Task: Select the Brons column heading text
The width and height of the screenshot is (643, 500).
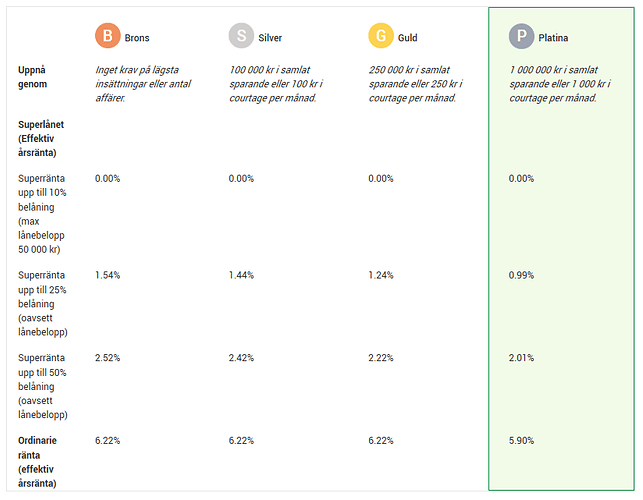Action: coord(138,38)
